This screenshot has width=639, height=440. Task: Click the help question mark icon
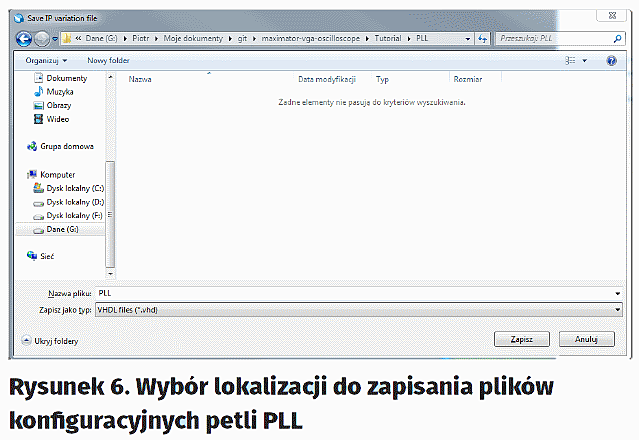(x=611, y=61)
